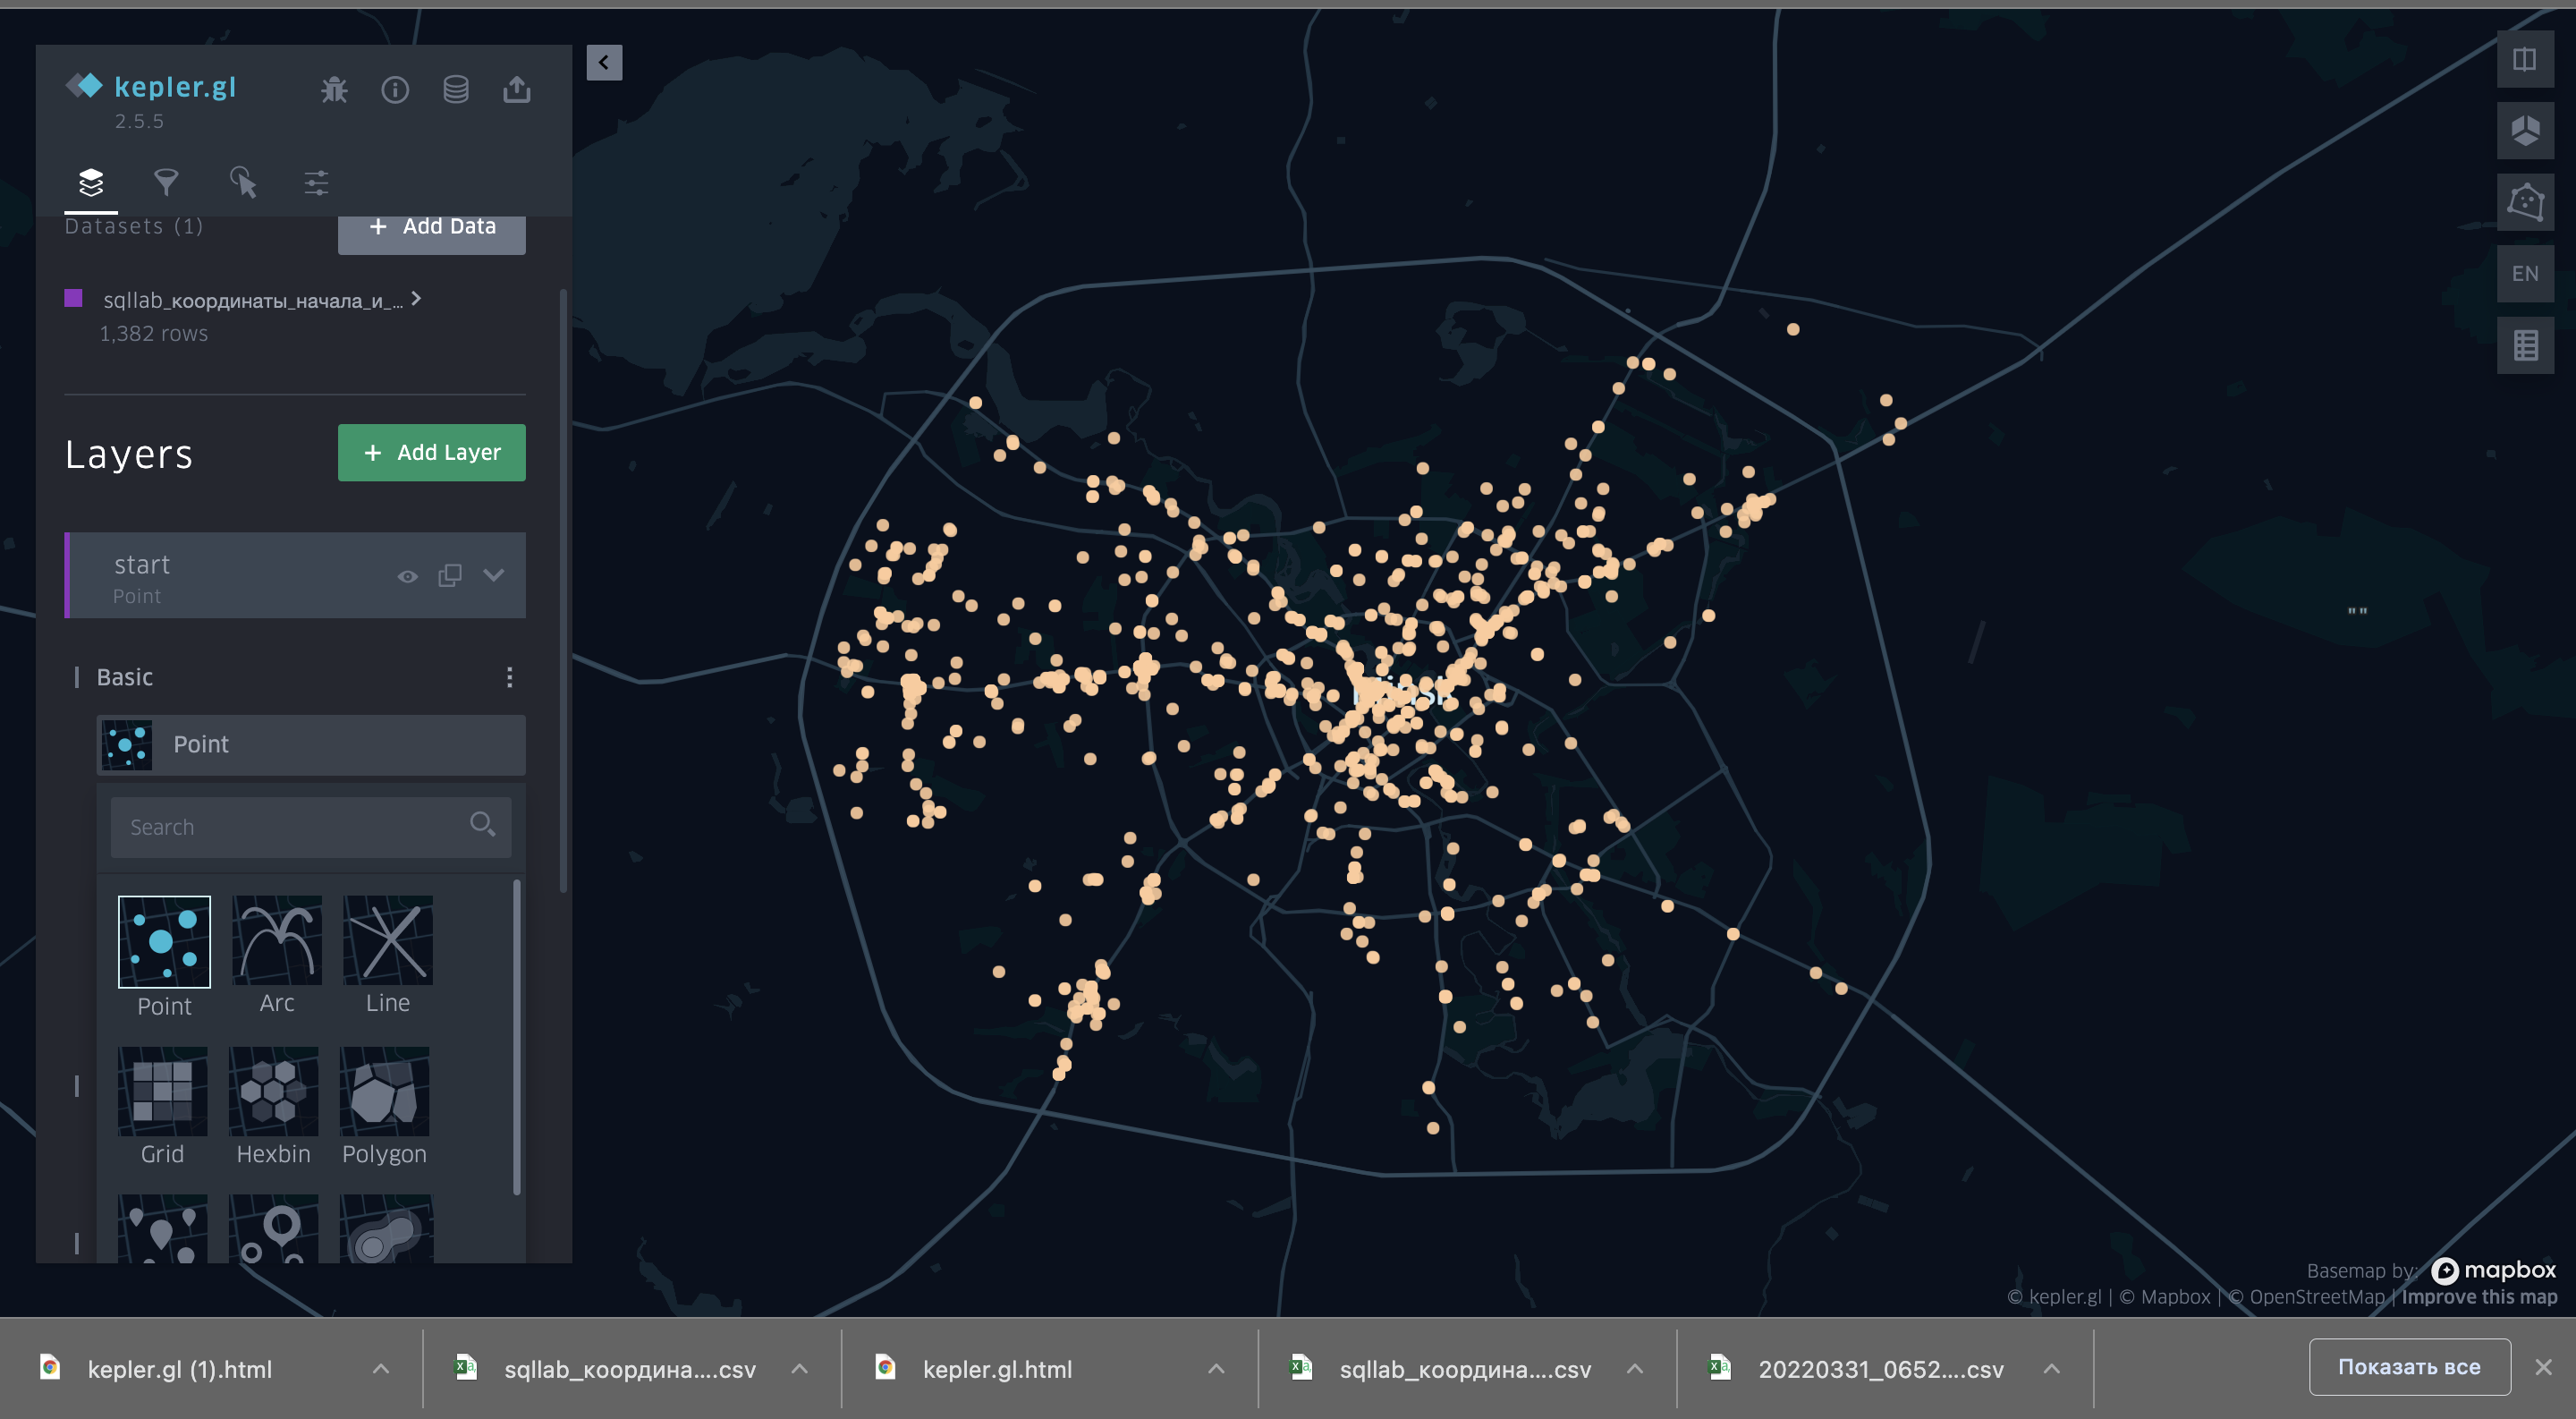The height and width of the screenshot is (1419, 2576).
Task: Open cloud storage database icon
Action: click(456, 90)
